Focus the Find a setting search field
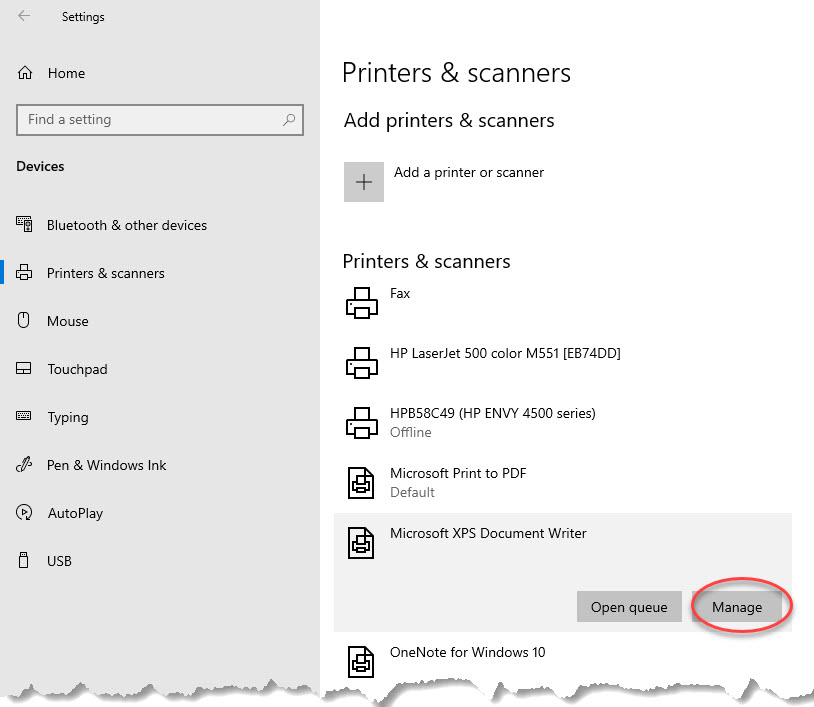 tap(160, 120)
